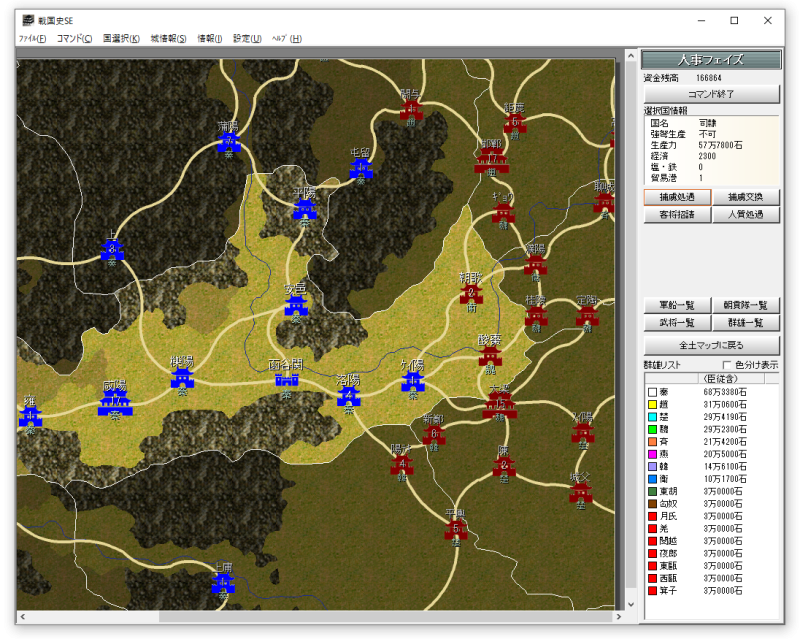
Task: Select the 濮陽 red castle icon
Action: click(x=535, y=264)
